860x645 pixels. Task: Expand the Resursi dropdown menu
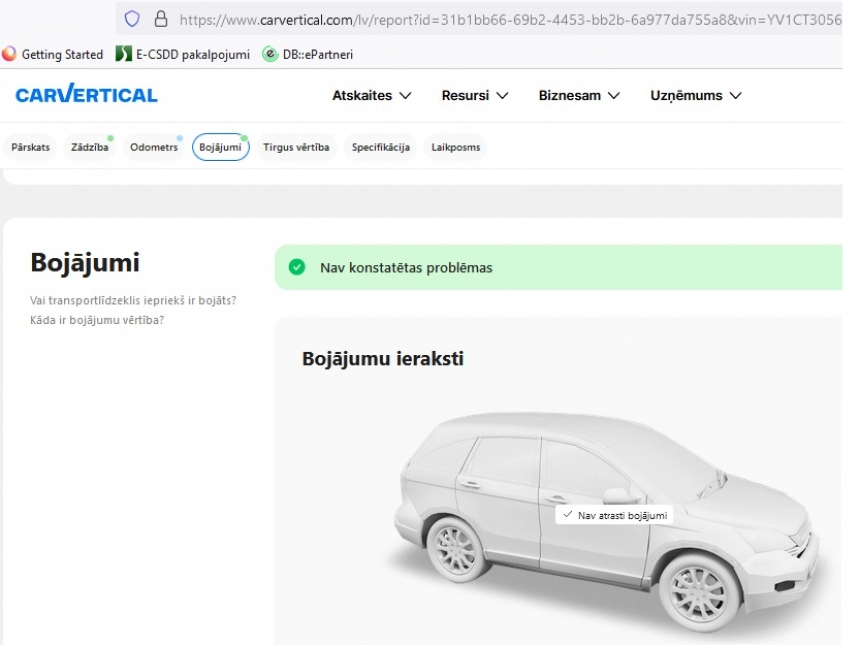tap(475, 95)
